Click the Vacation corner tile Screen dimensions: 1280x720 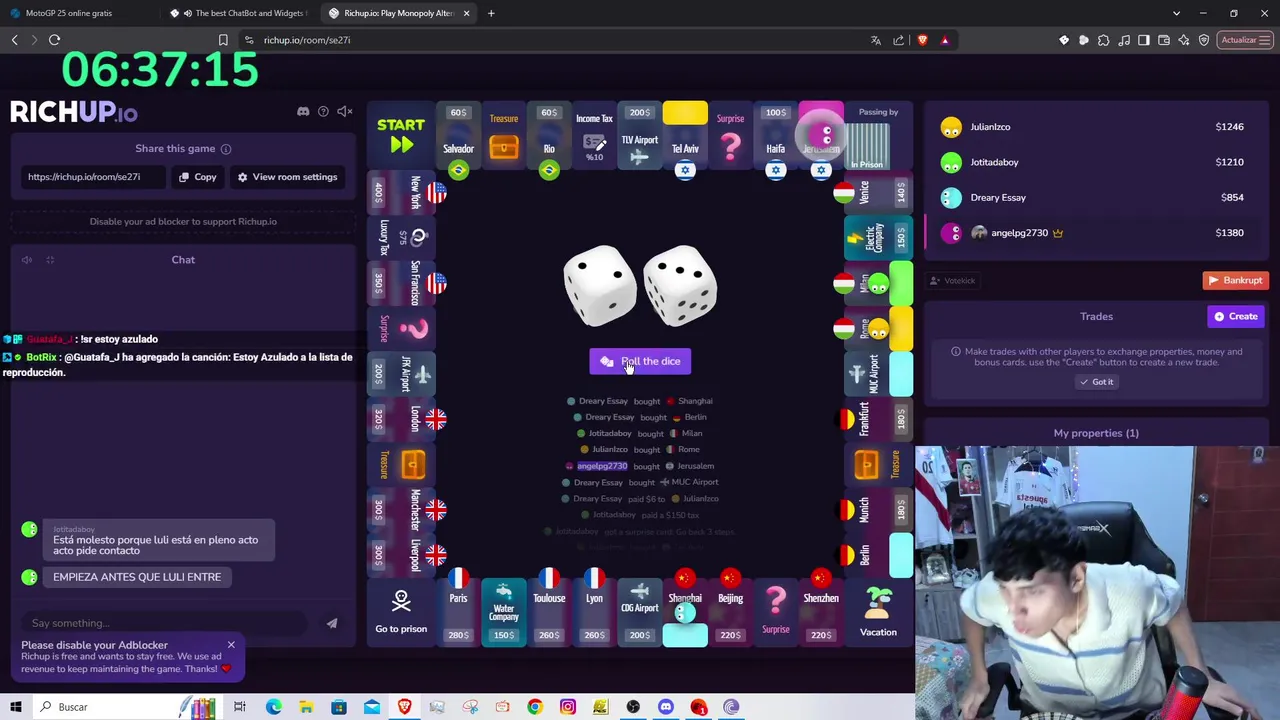(x=878, y=612)
